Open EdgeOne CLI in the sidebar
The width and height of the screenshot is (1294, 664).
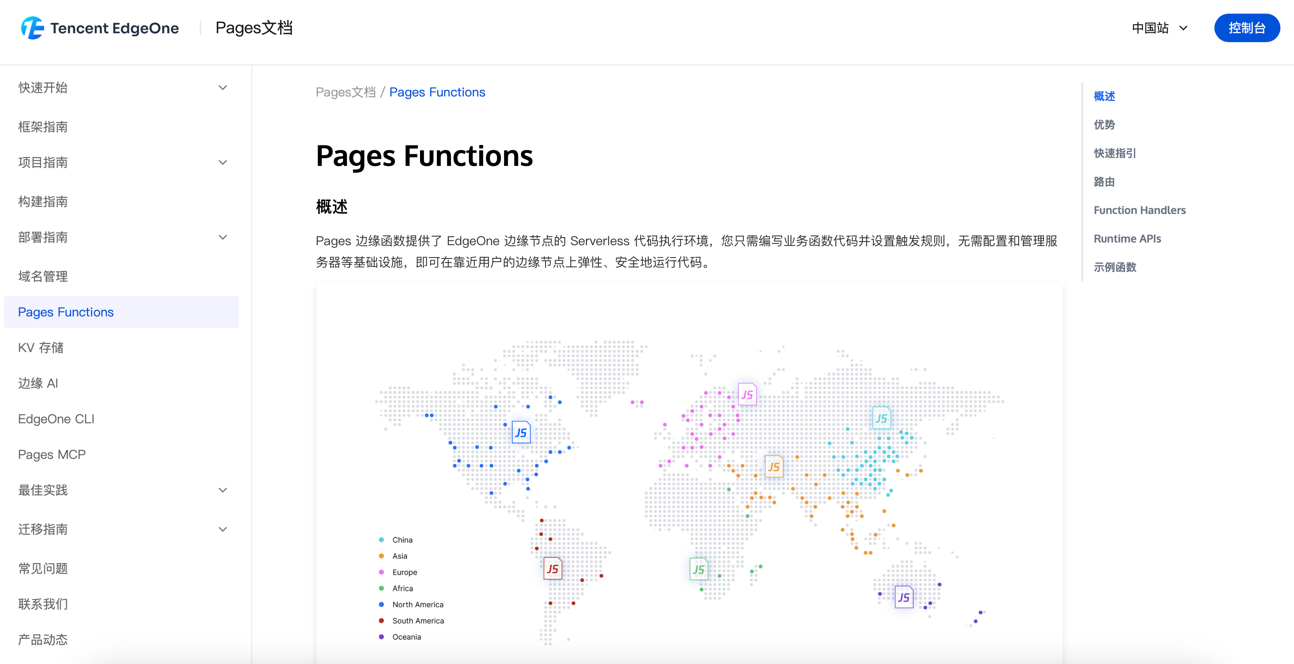(56, 419)
